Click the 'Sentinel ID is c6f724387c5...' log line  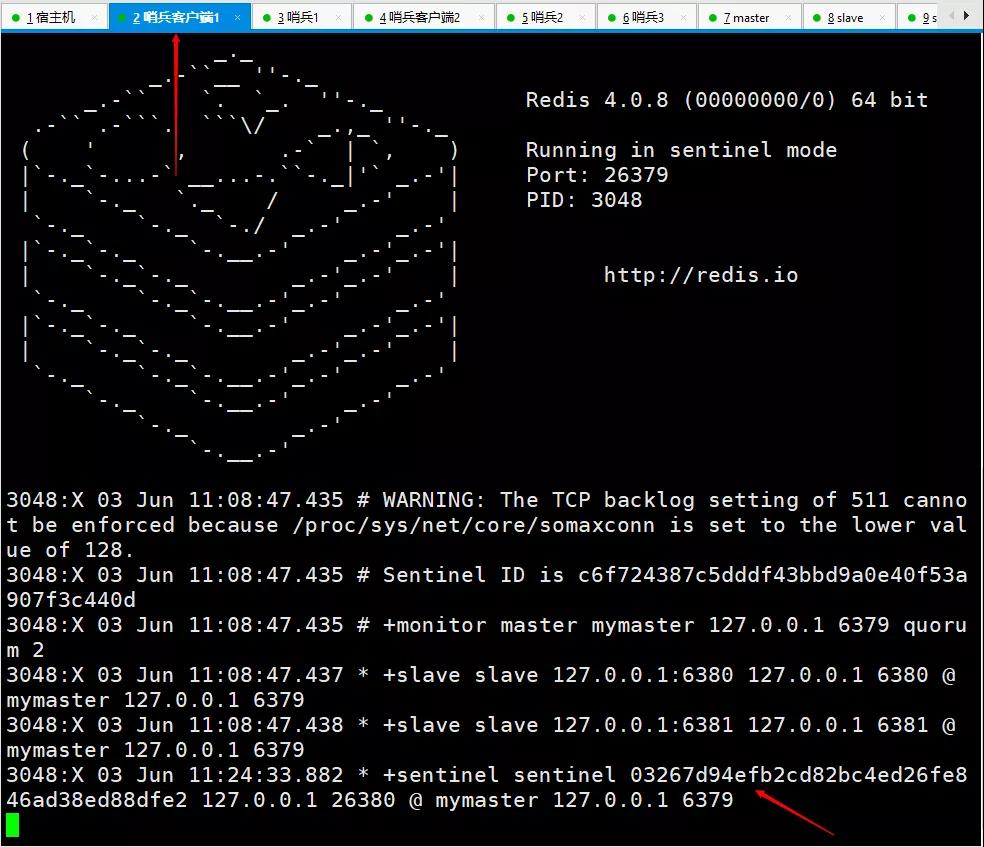486,587
